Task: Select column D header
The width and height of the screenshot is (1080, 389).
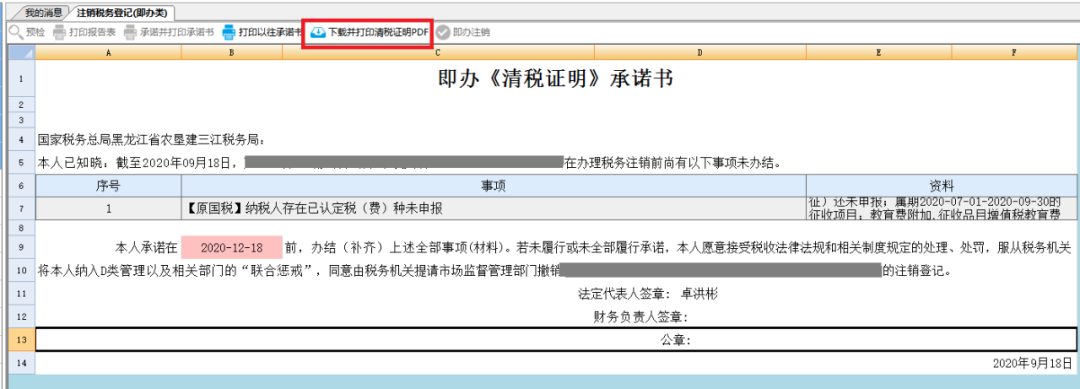Action: (700, 53)
